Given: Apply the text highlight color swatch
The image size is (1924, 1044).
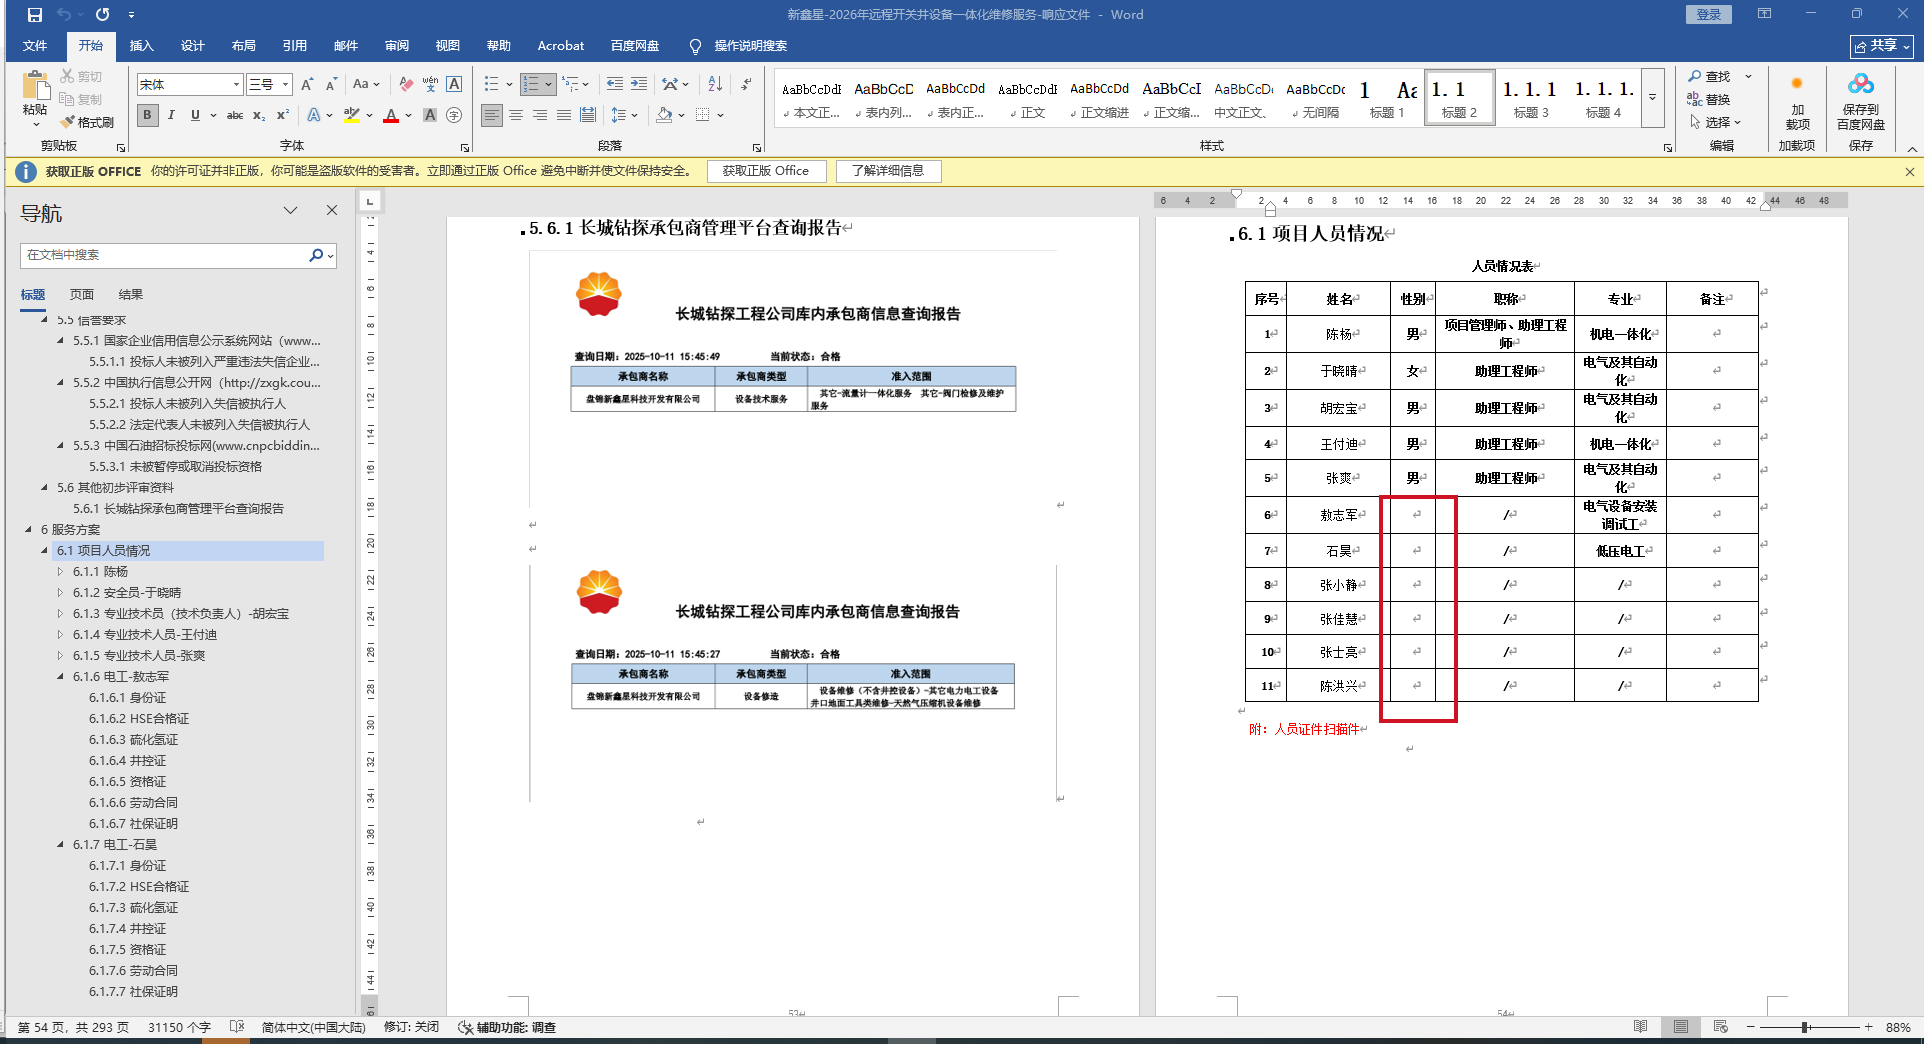Looking at the screenshot, I should point(351,115).
